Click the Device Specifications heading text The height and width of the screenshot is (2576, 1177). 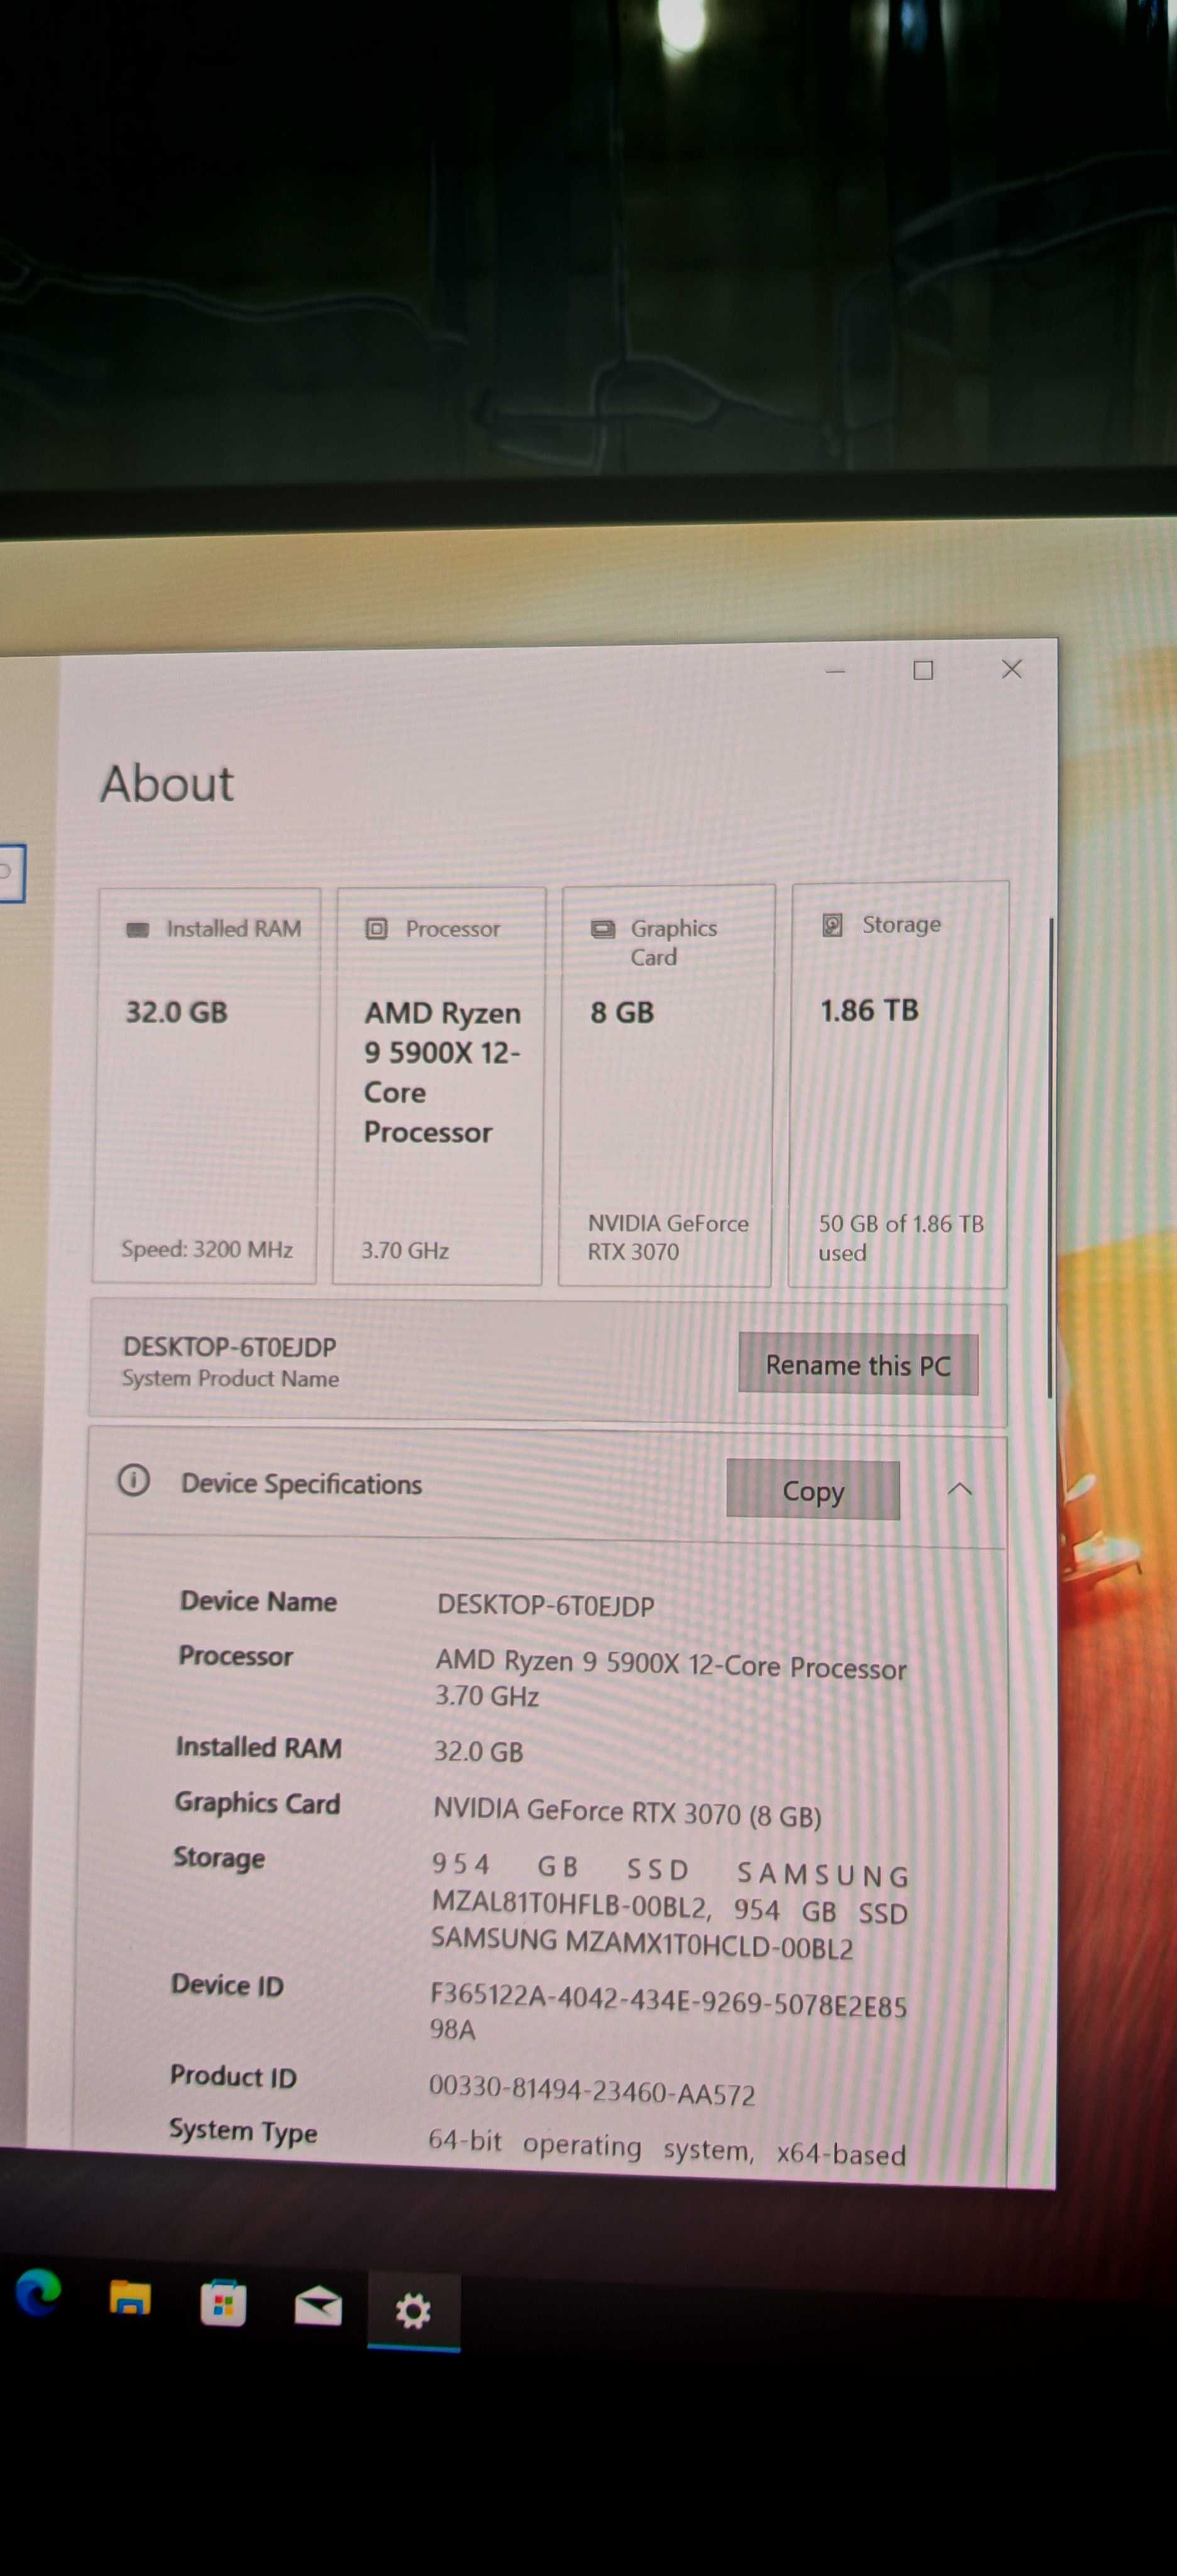pyautogui.click(x=301, y=1484)
